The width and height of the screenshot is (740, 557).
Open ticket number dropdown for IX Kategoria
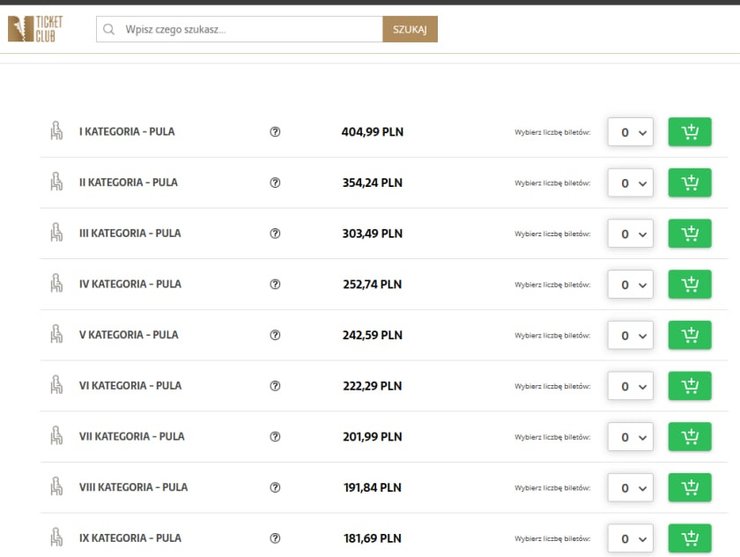630,538
